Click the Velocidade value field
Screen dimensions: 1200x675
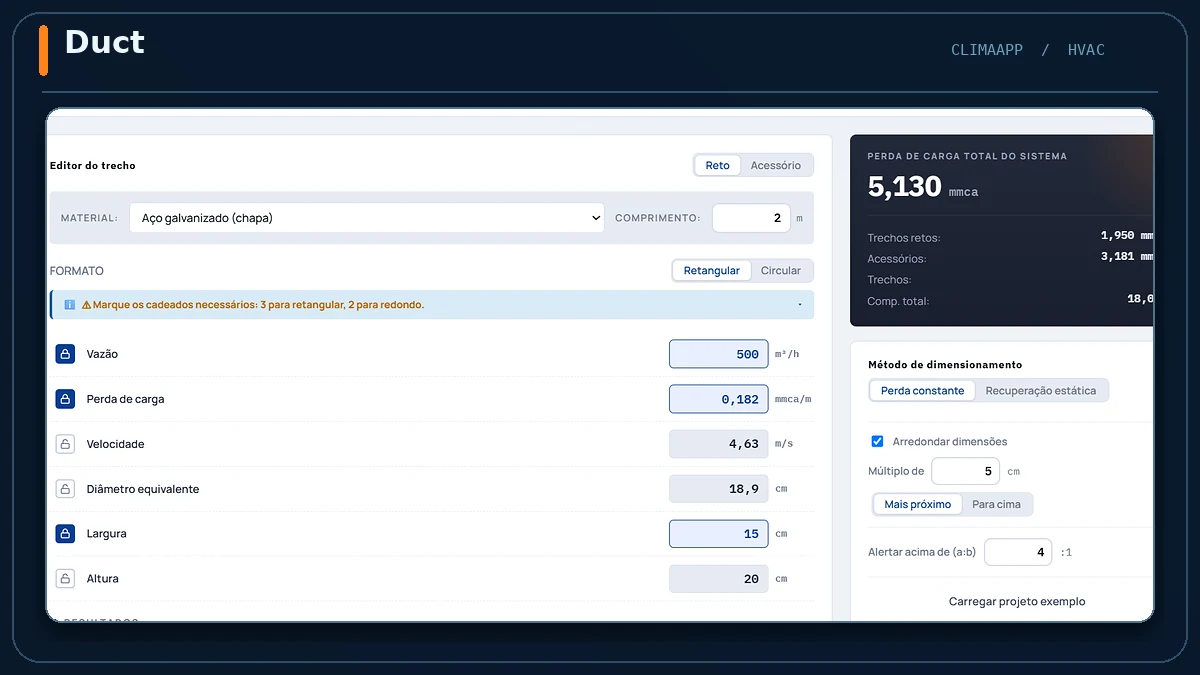pyautogui.click(x=719, y=444)
